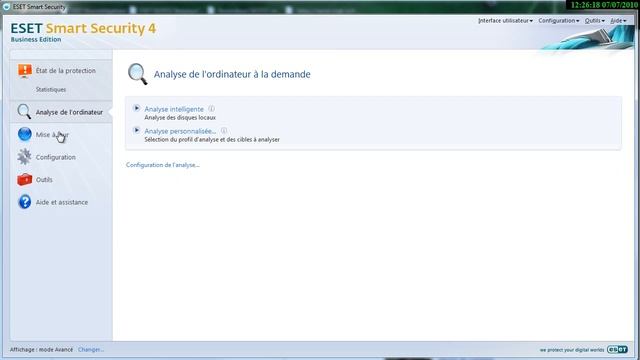Click the orange protection status warning icon
Viewport: 640px width, 360px height.
(24, 71)
